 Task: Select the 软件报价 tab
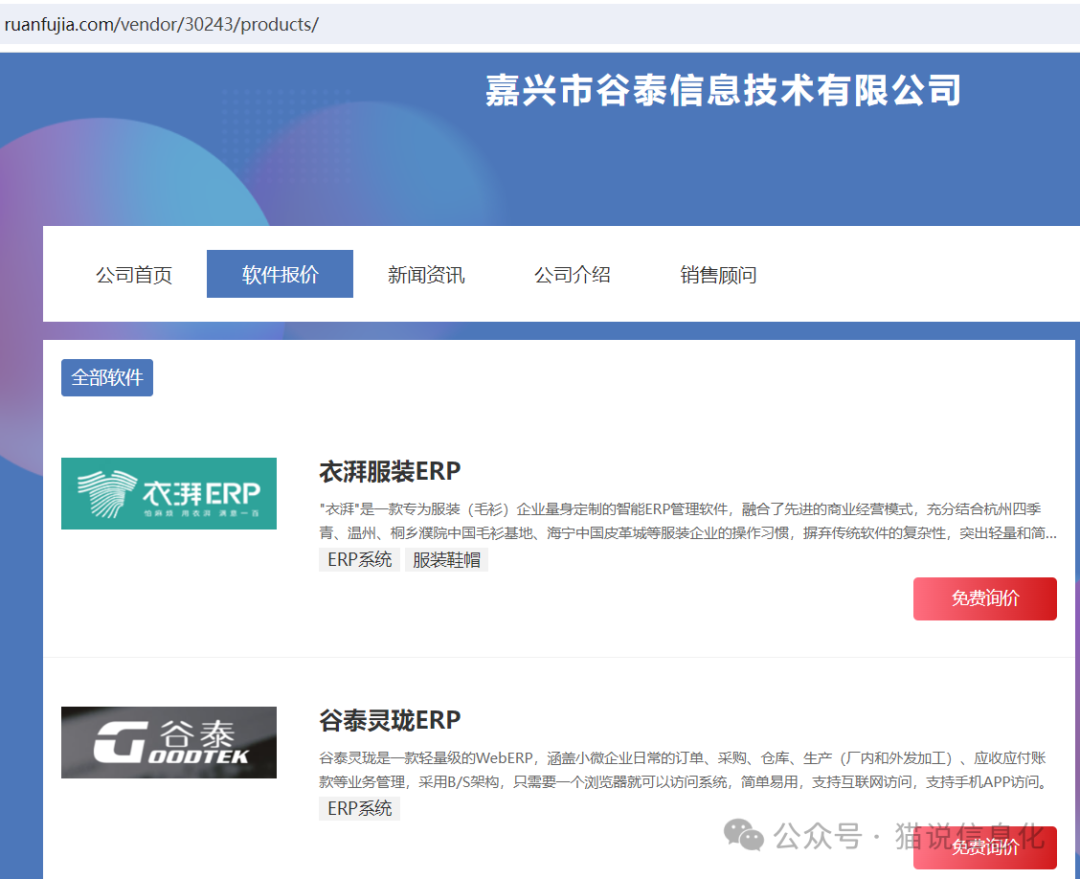pos(280,274)
